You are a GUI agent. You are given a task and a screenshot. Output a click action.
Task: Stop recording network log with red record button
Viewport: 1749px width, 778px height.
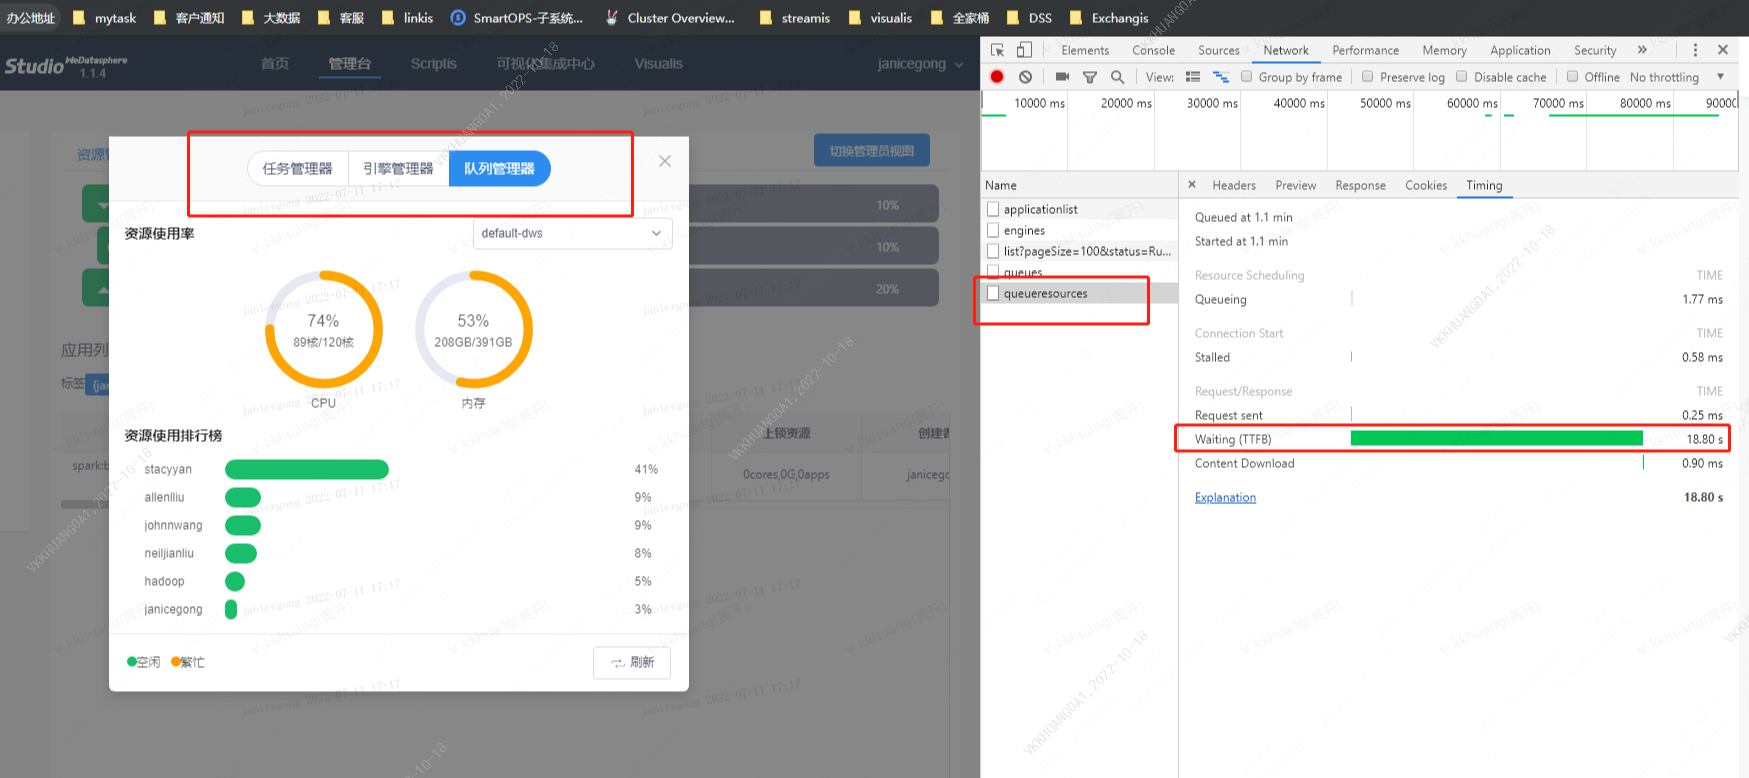click(997, 76)
